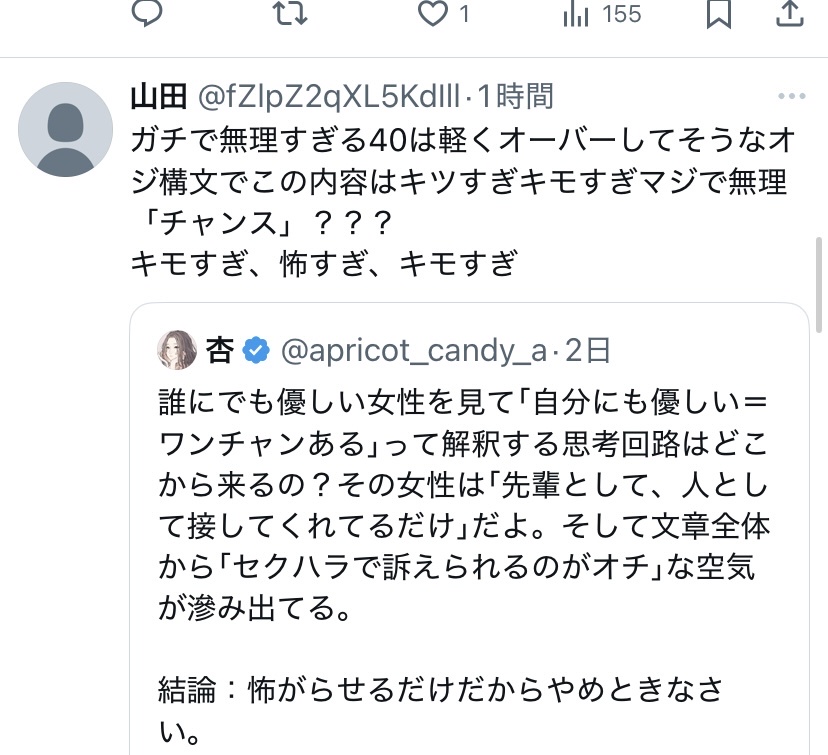Image resolution: width=828 pixels, height=755 pixels.
Task: Tap 杏's small profile picture
Action: click(177, 350)
